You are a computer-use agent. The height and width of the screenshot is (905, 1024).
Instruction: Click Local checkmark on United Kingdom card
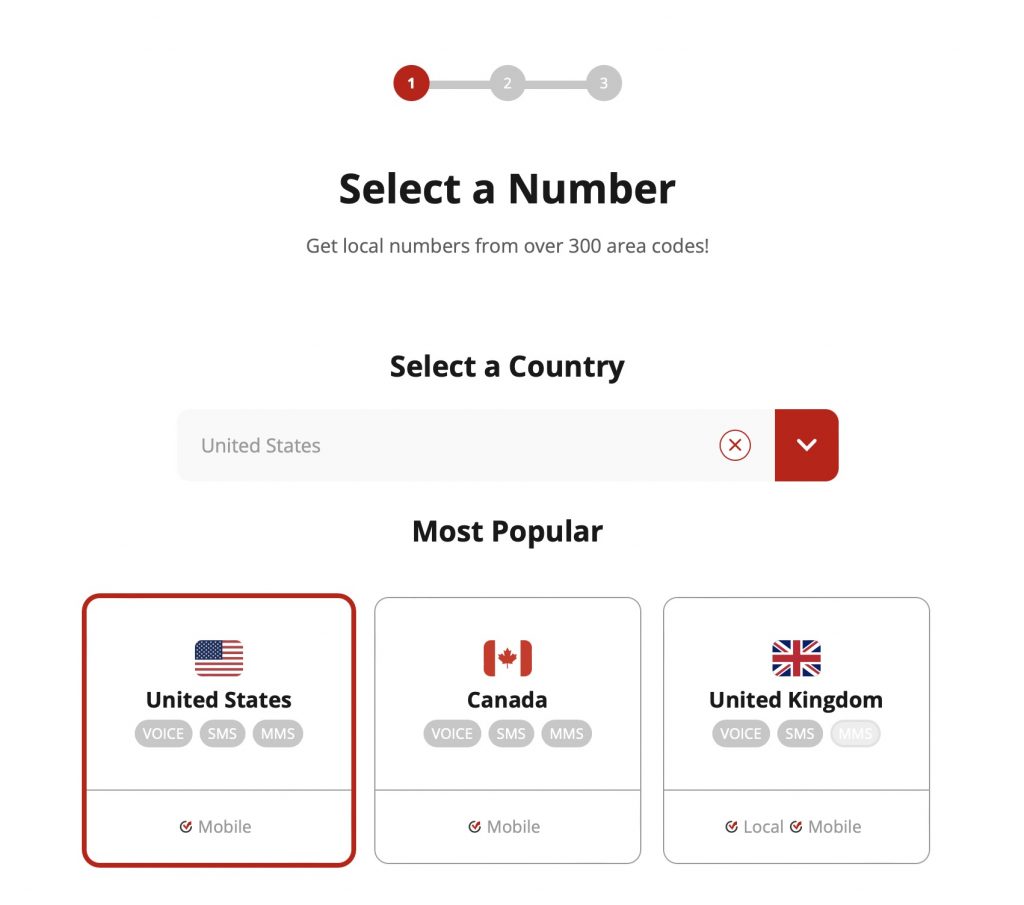tap(732, 827)
